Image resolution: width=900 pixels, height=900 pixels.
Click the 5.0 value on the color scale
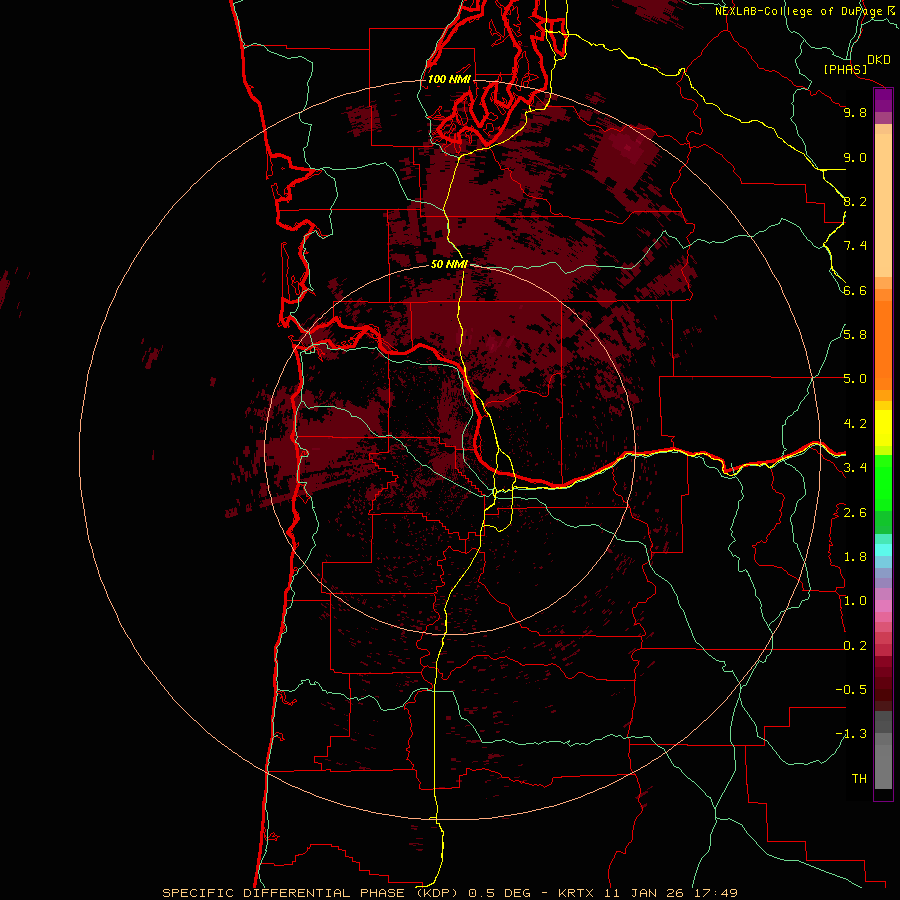[x=855, y=379]
